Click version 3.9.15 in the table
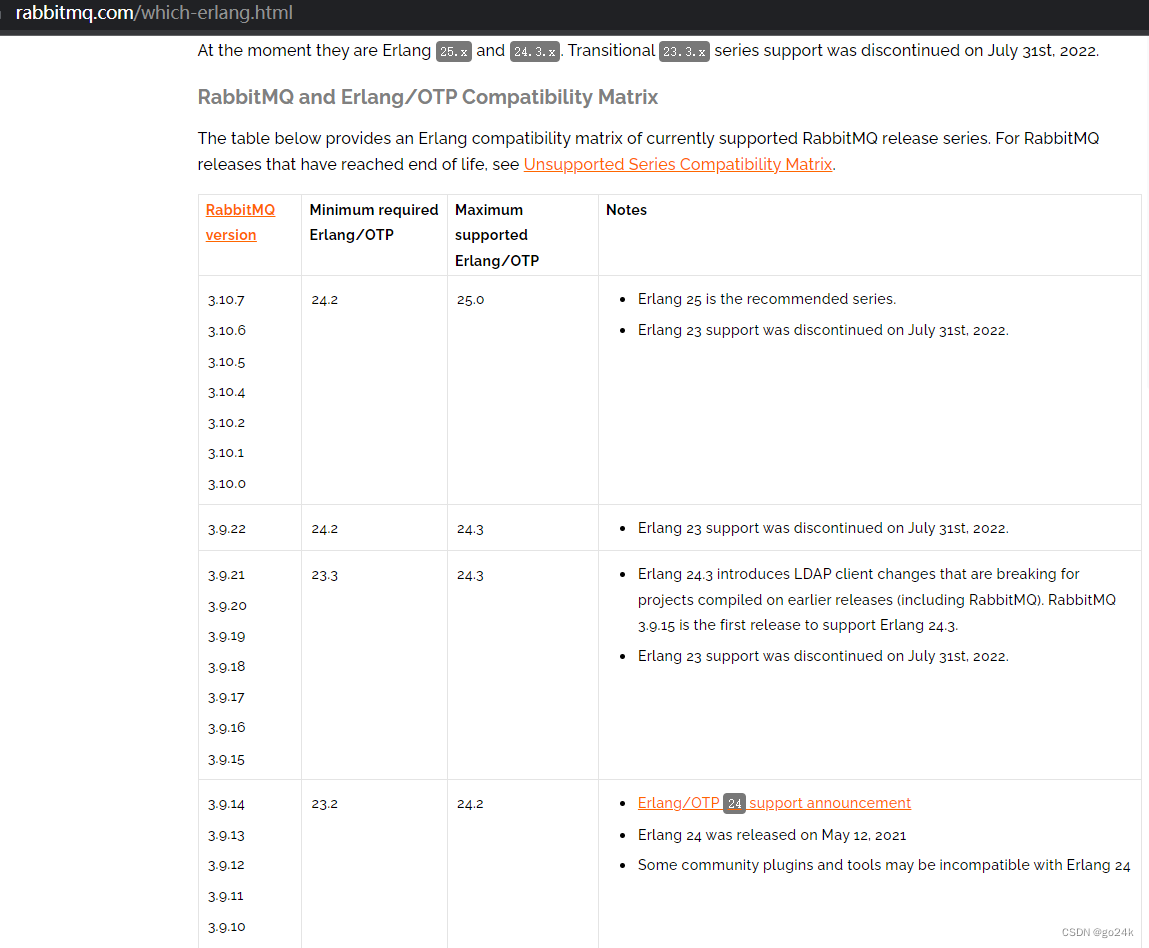Screen dimensions: 1149x948 point(226,759)
